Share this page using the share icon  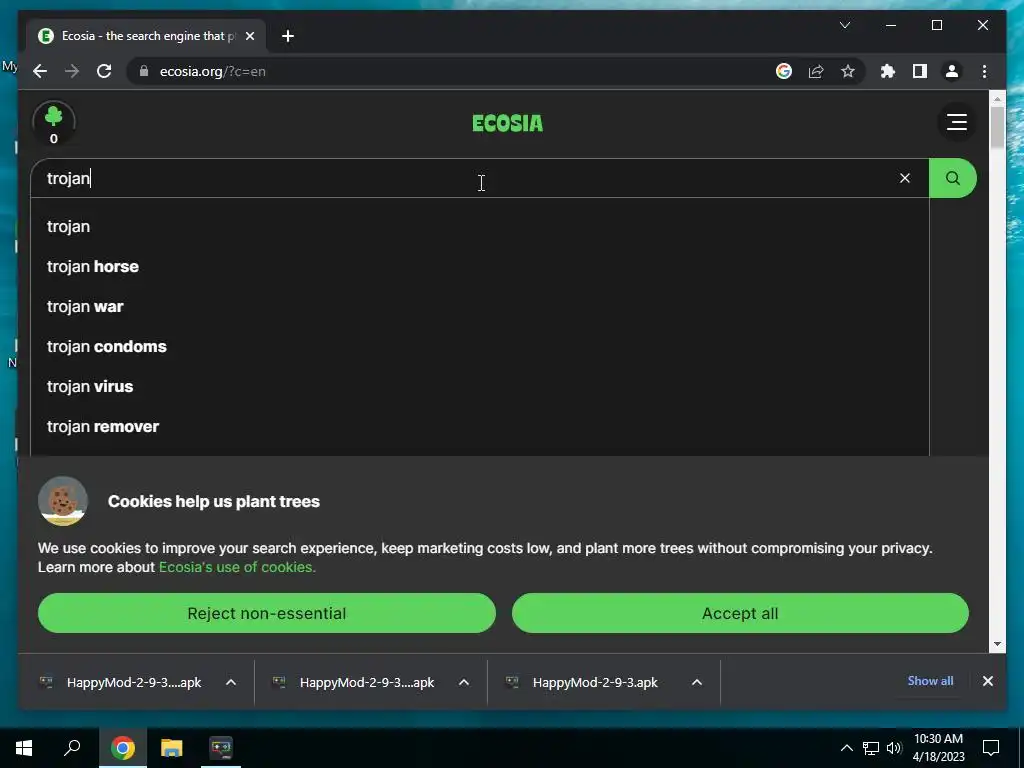[x=816, y=71]
